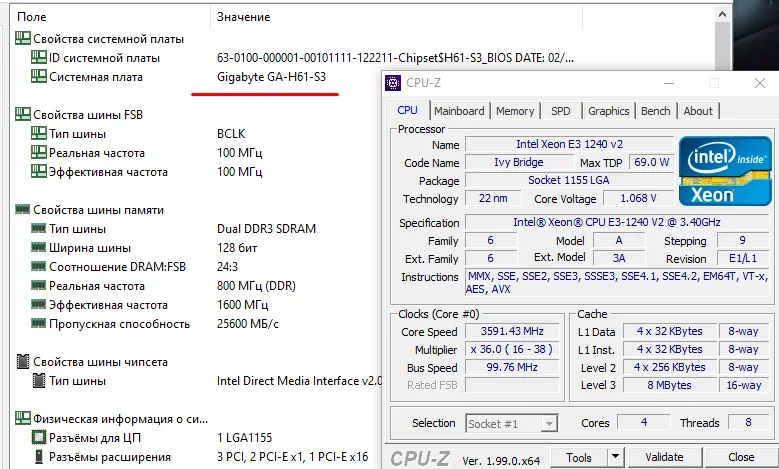Click the Intel Inside Xeon logo
Screen dimensions: 779x469
coord(725,171)
